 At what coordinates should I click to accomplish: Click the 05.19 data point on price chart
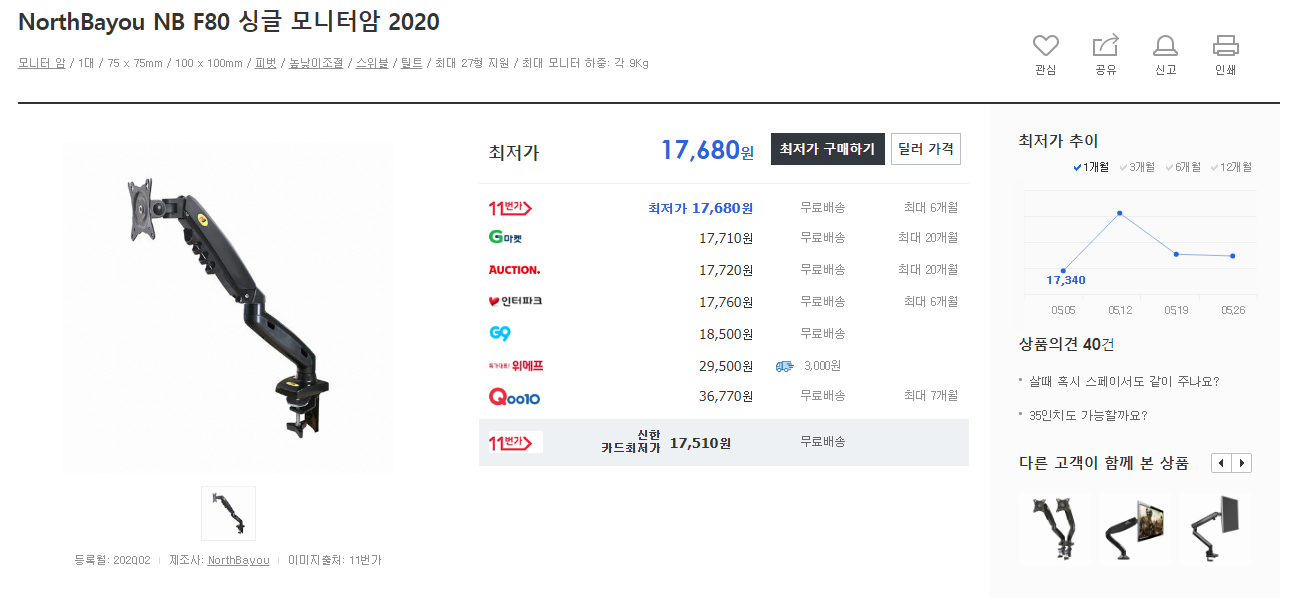1176,254
